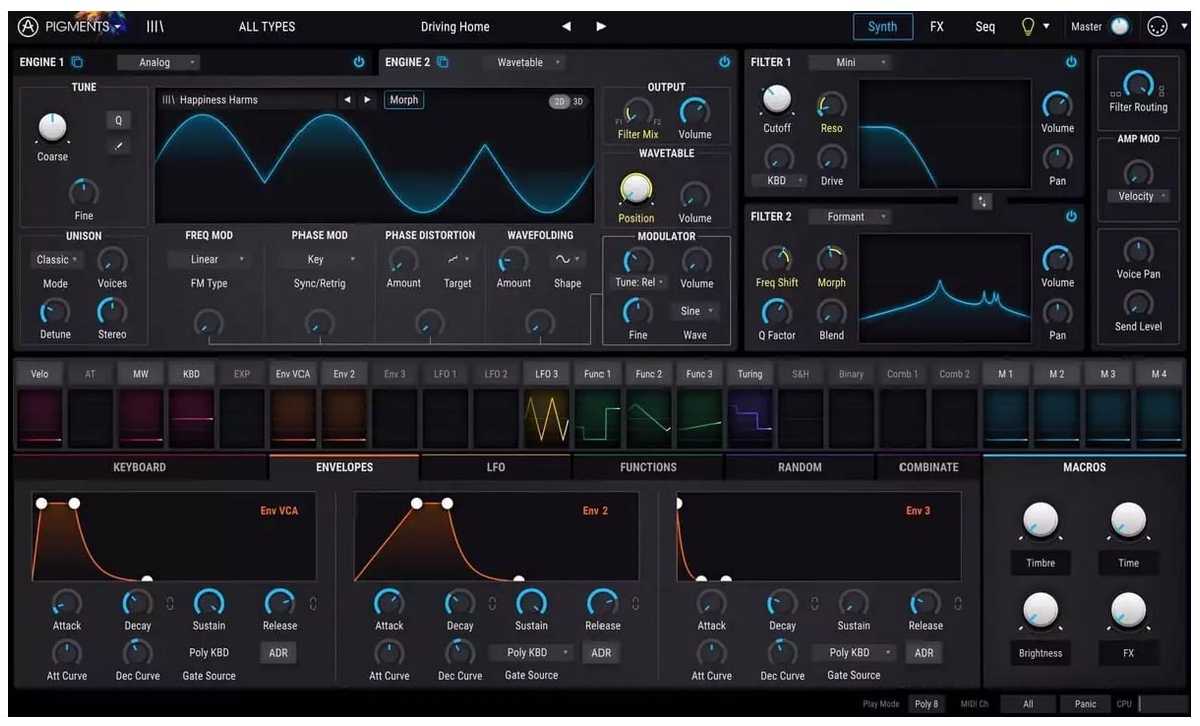Click the Coarse tune knob

(x=52, y=127)
